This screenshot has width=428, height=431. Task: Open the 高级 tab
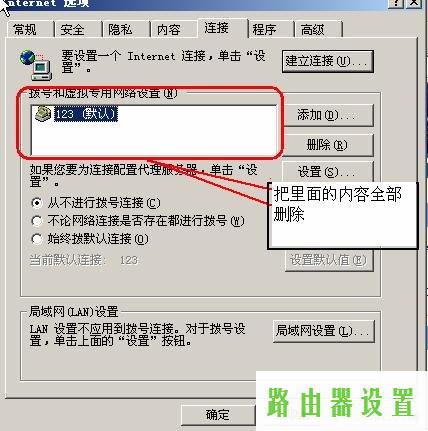click(318, 30)
